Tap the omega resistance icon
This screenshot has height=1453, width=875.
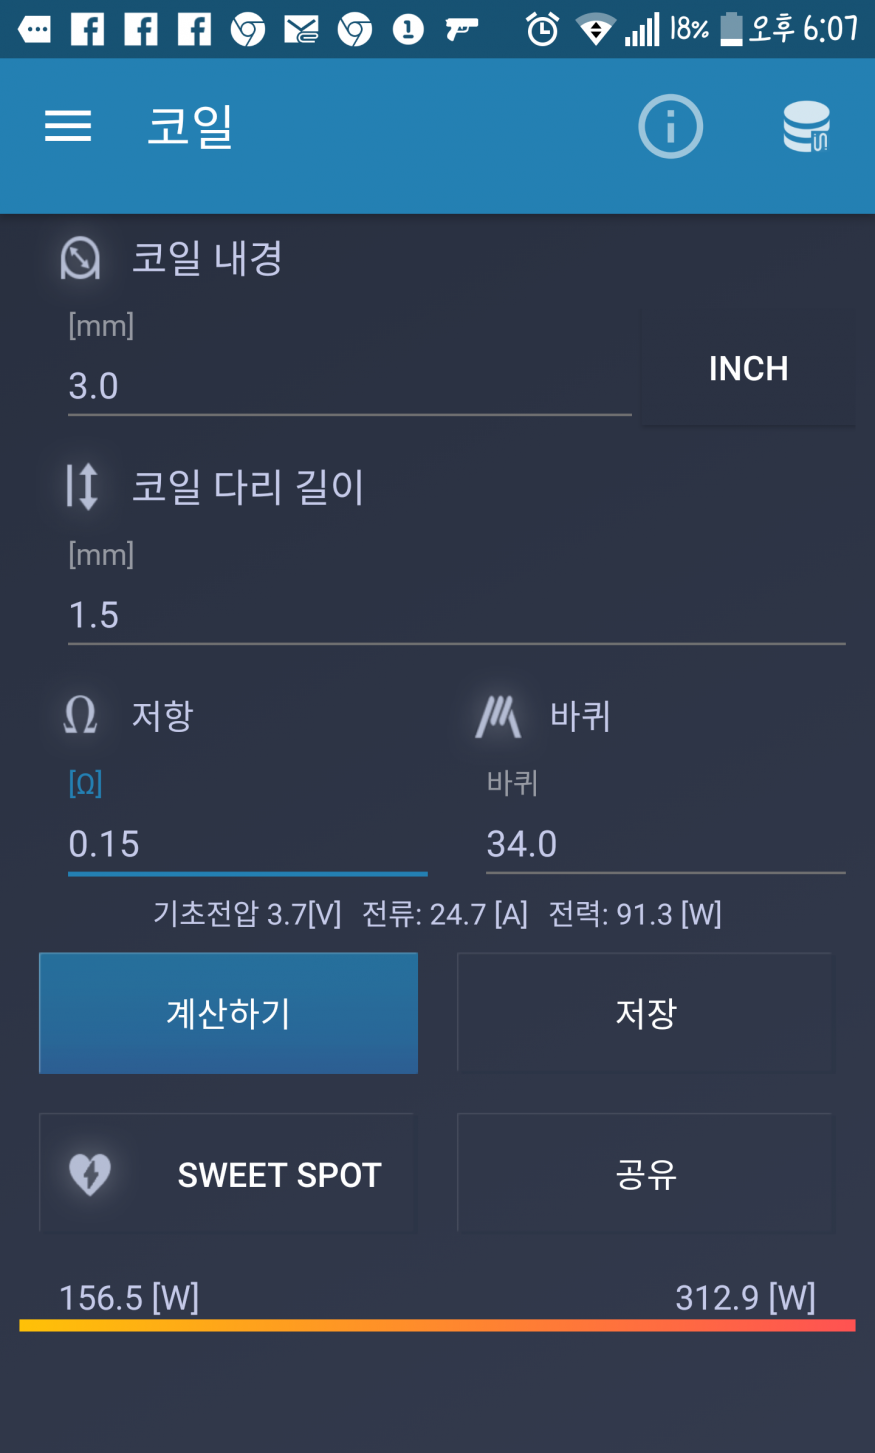[x=80, y=716]
